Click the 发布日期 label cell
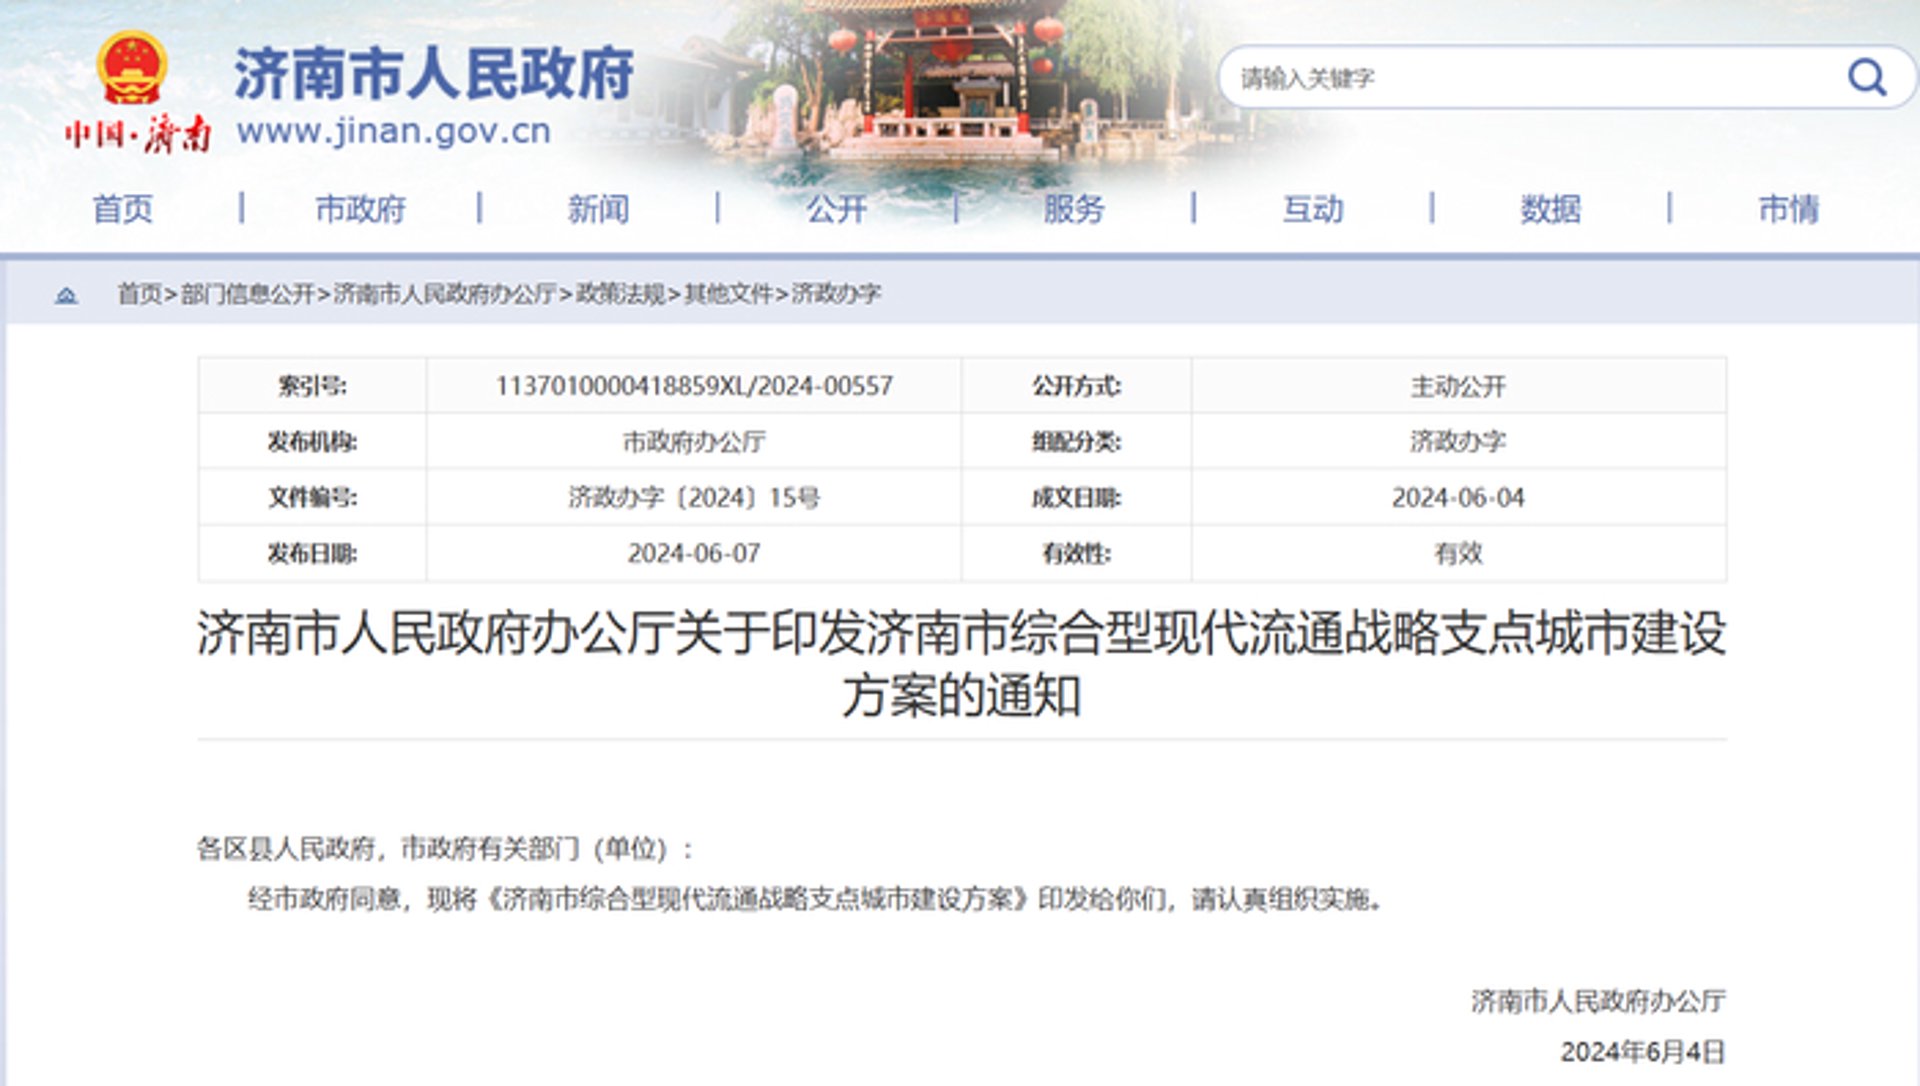Viewport: 1920px width, 1086px height. point(312,554)
